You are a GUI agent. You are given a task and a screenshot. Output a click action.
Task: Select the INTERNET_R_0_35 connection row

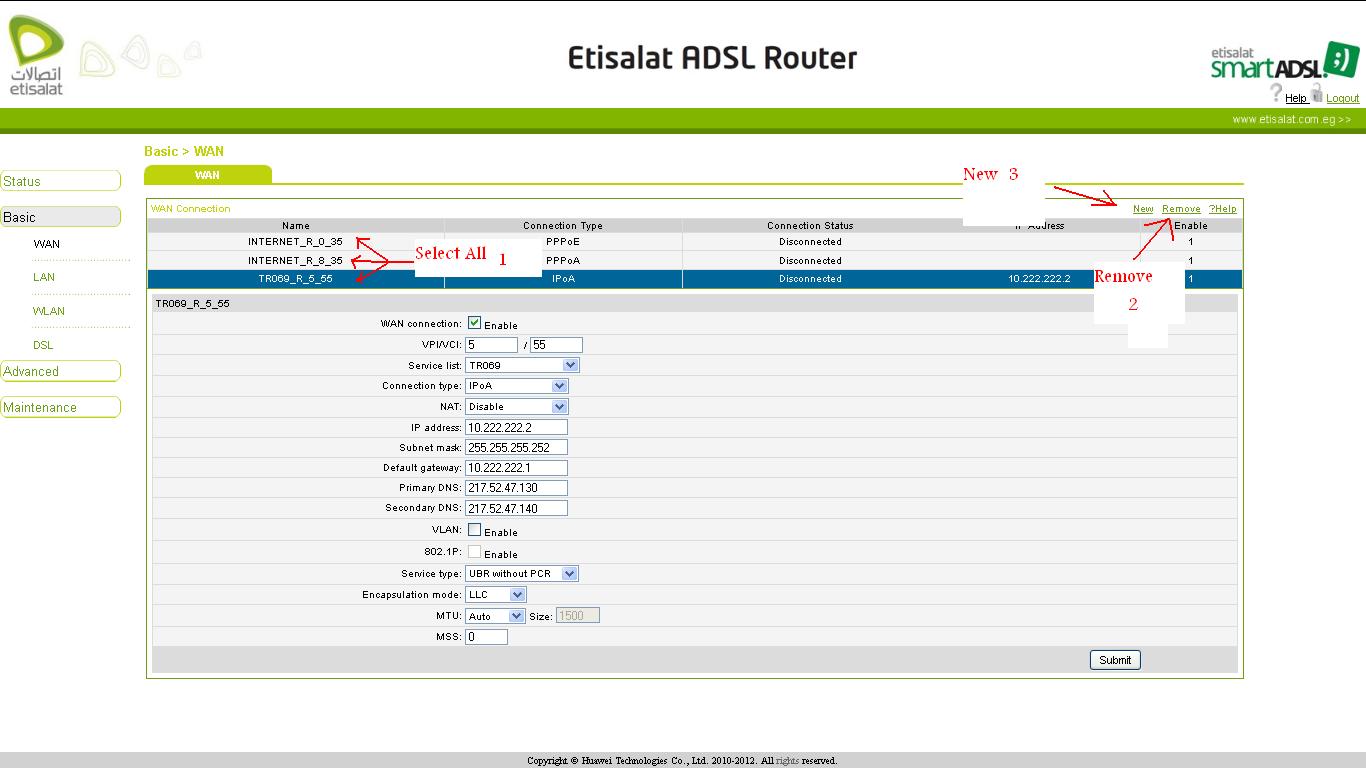[695, 242]
